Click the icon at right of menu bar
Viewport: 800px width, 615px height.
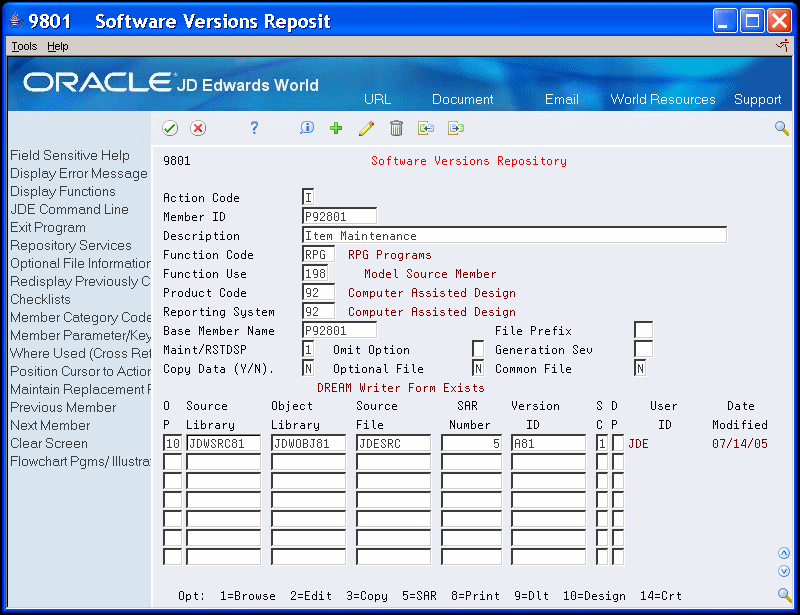[x=783, y=46]
